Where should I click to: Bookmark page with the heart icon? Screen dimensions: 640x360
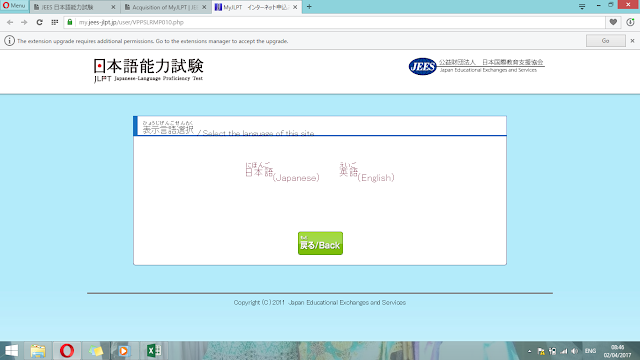(613, 22)
